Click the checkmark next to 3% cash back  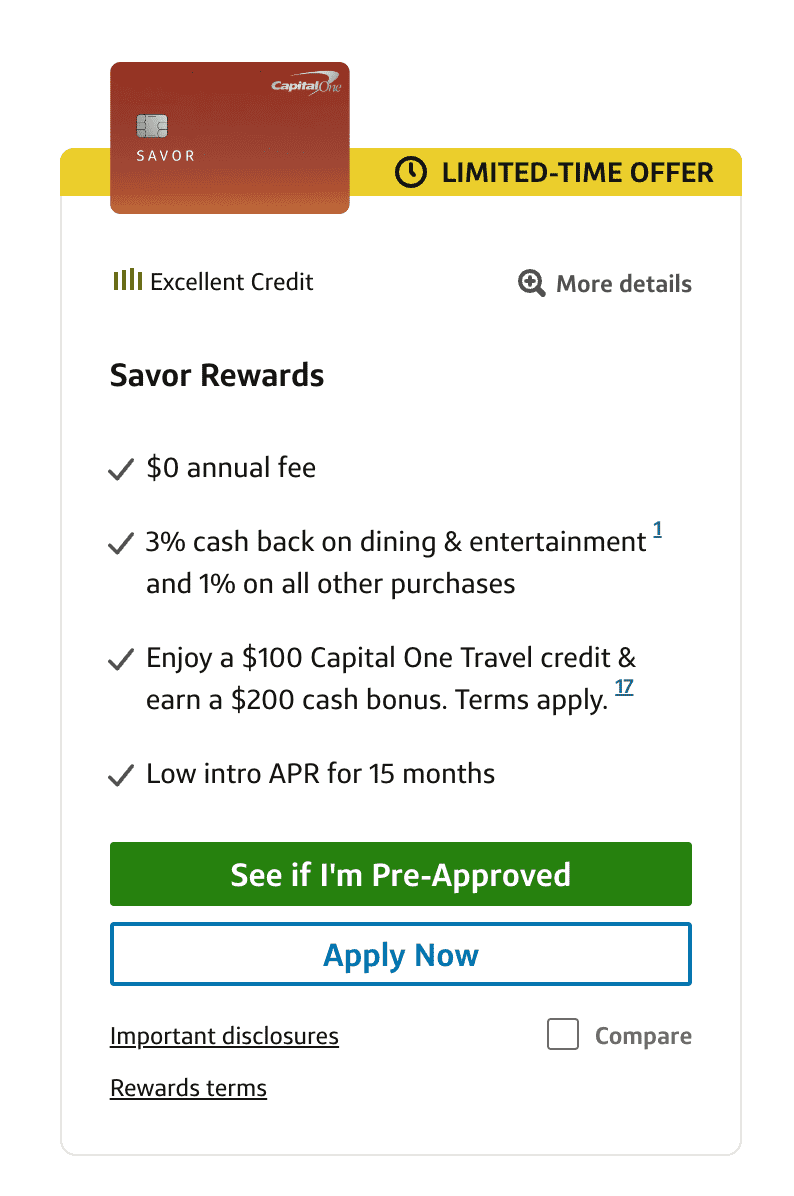coord(121,544)
